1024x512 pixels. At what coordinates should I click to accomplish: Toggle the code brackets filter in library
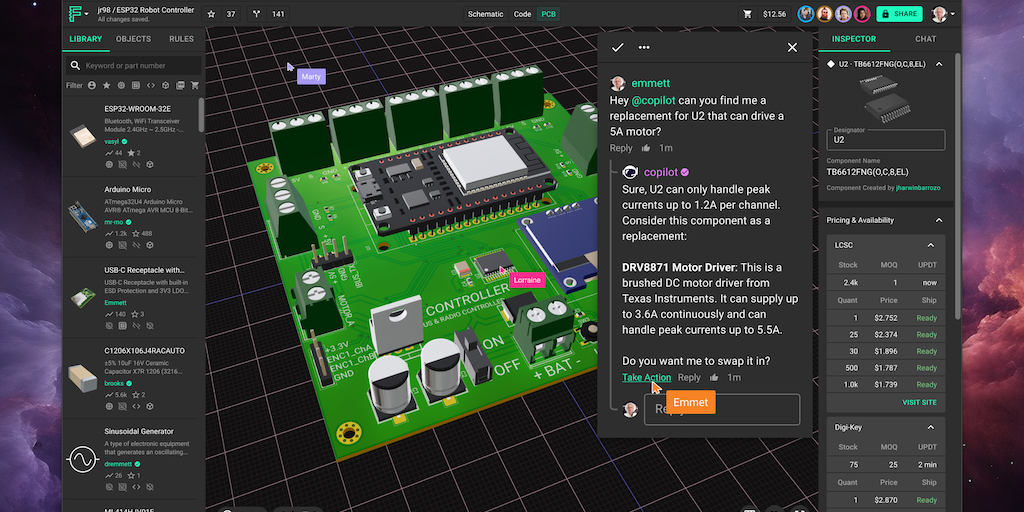point(151,86)
